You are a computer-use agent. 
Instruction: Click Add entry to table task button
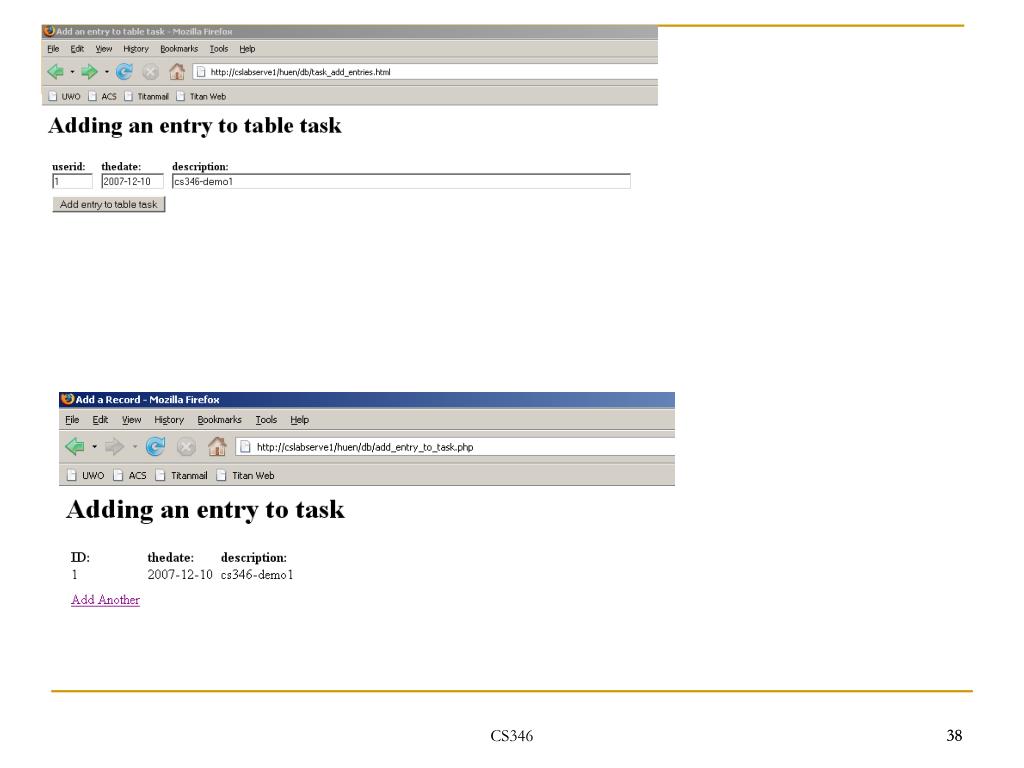click(109, 204)
